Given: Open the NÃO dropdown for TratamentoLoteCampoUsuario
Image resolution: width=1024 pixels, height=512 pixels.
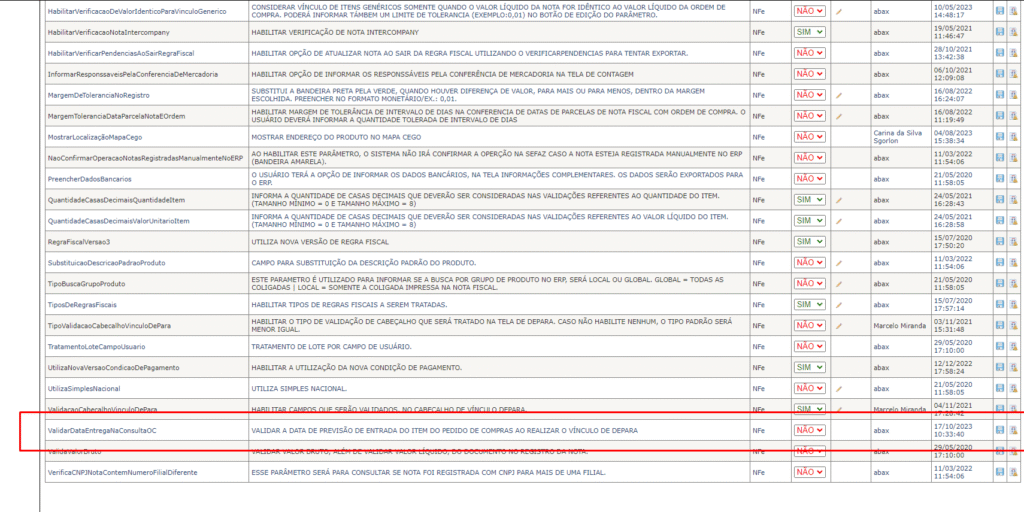Looking at the screenshot, I should click(x=809, y=346).
